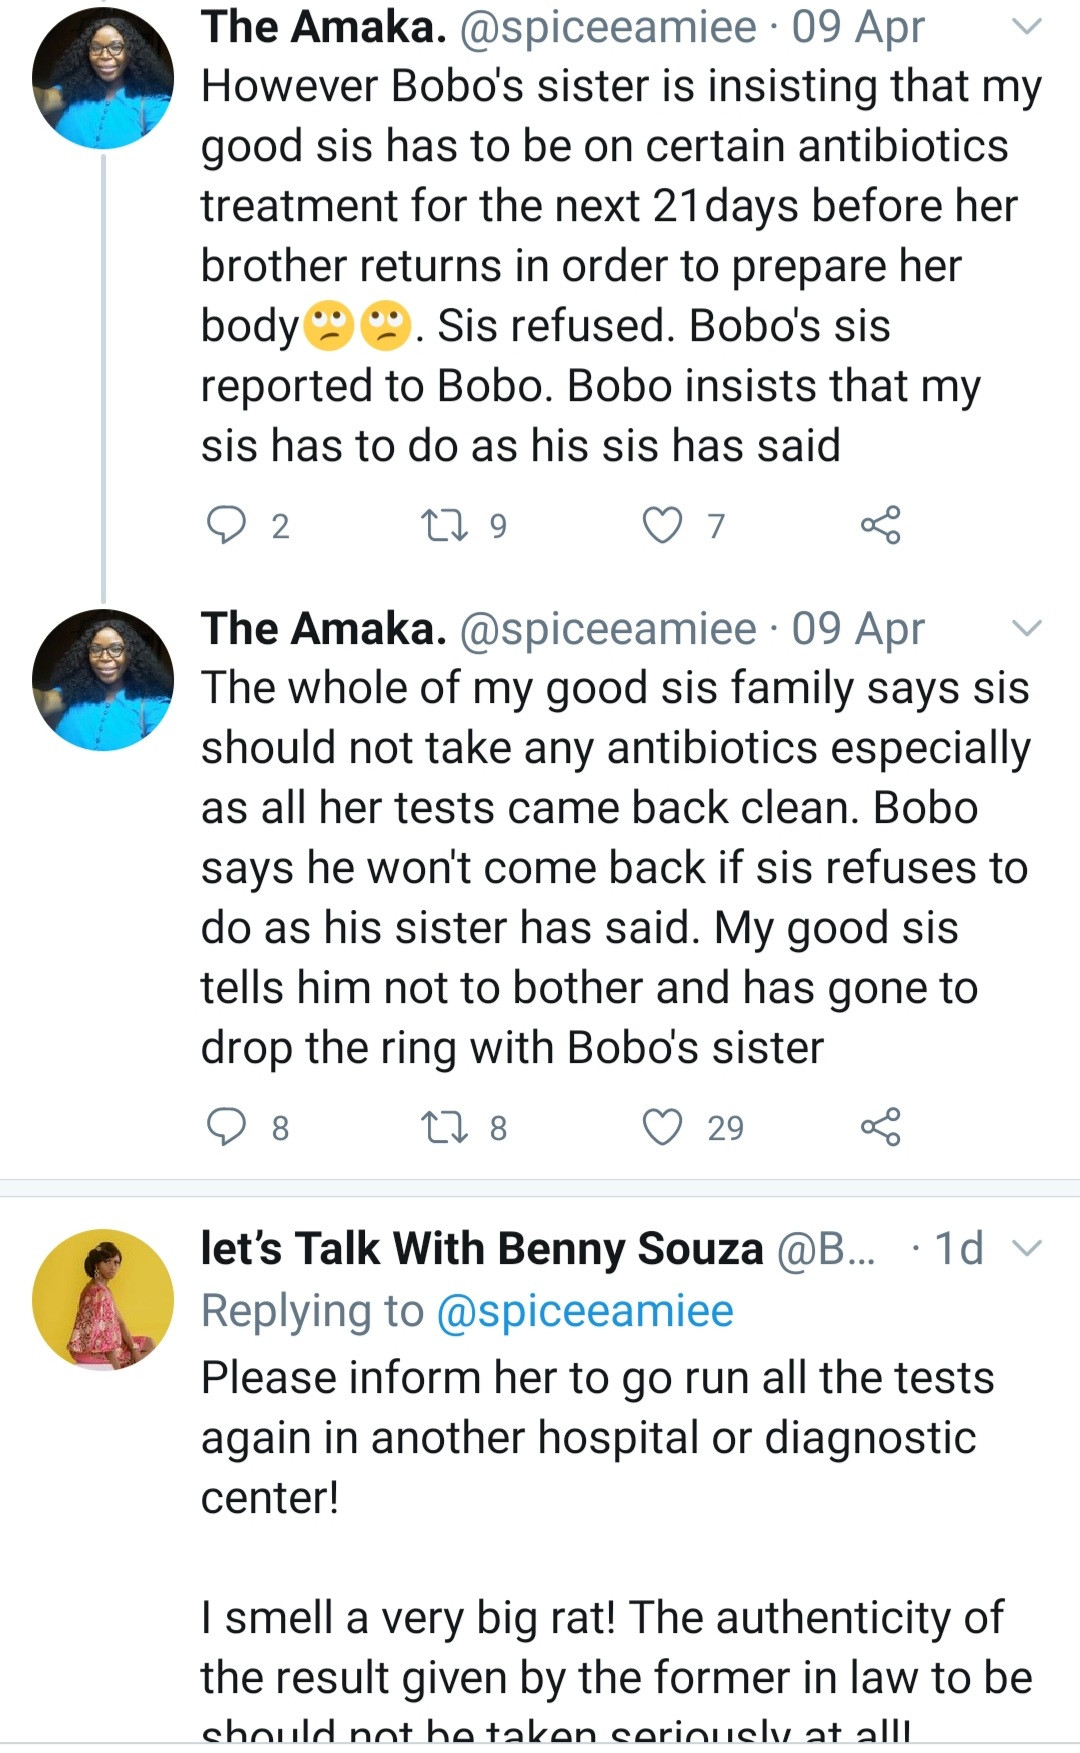Open the 09 Apr timestamp of second tweet

coord(858,629)
